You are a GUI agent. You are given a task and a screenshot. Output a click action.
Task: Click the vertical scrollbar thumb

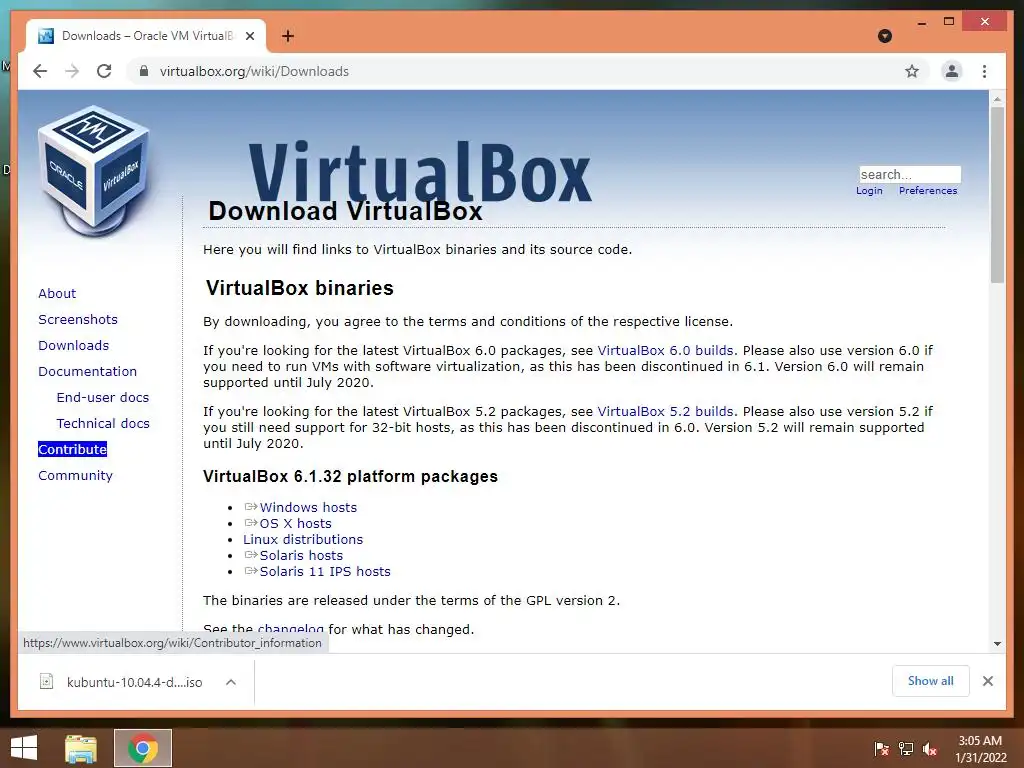pyautogui.click(x=997, y=195)
